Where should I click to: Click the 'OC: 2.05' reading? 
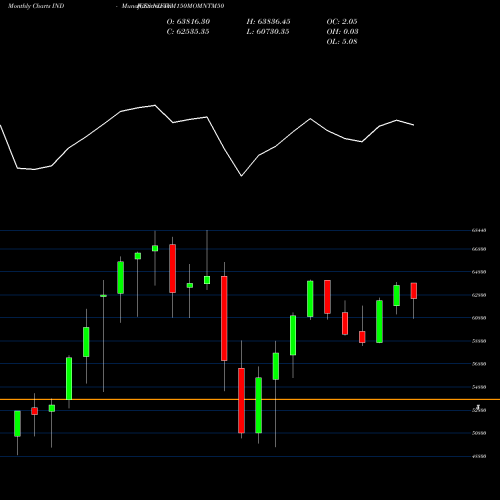(342, 22)
